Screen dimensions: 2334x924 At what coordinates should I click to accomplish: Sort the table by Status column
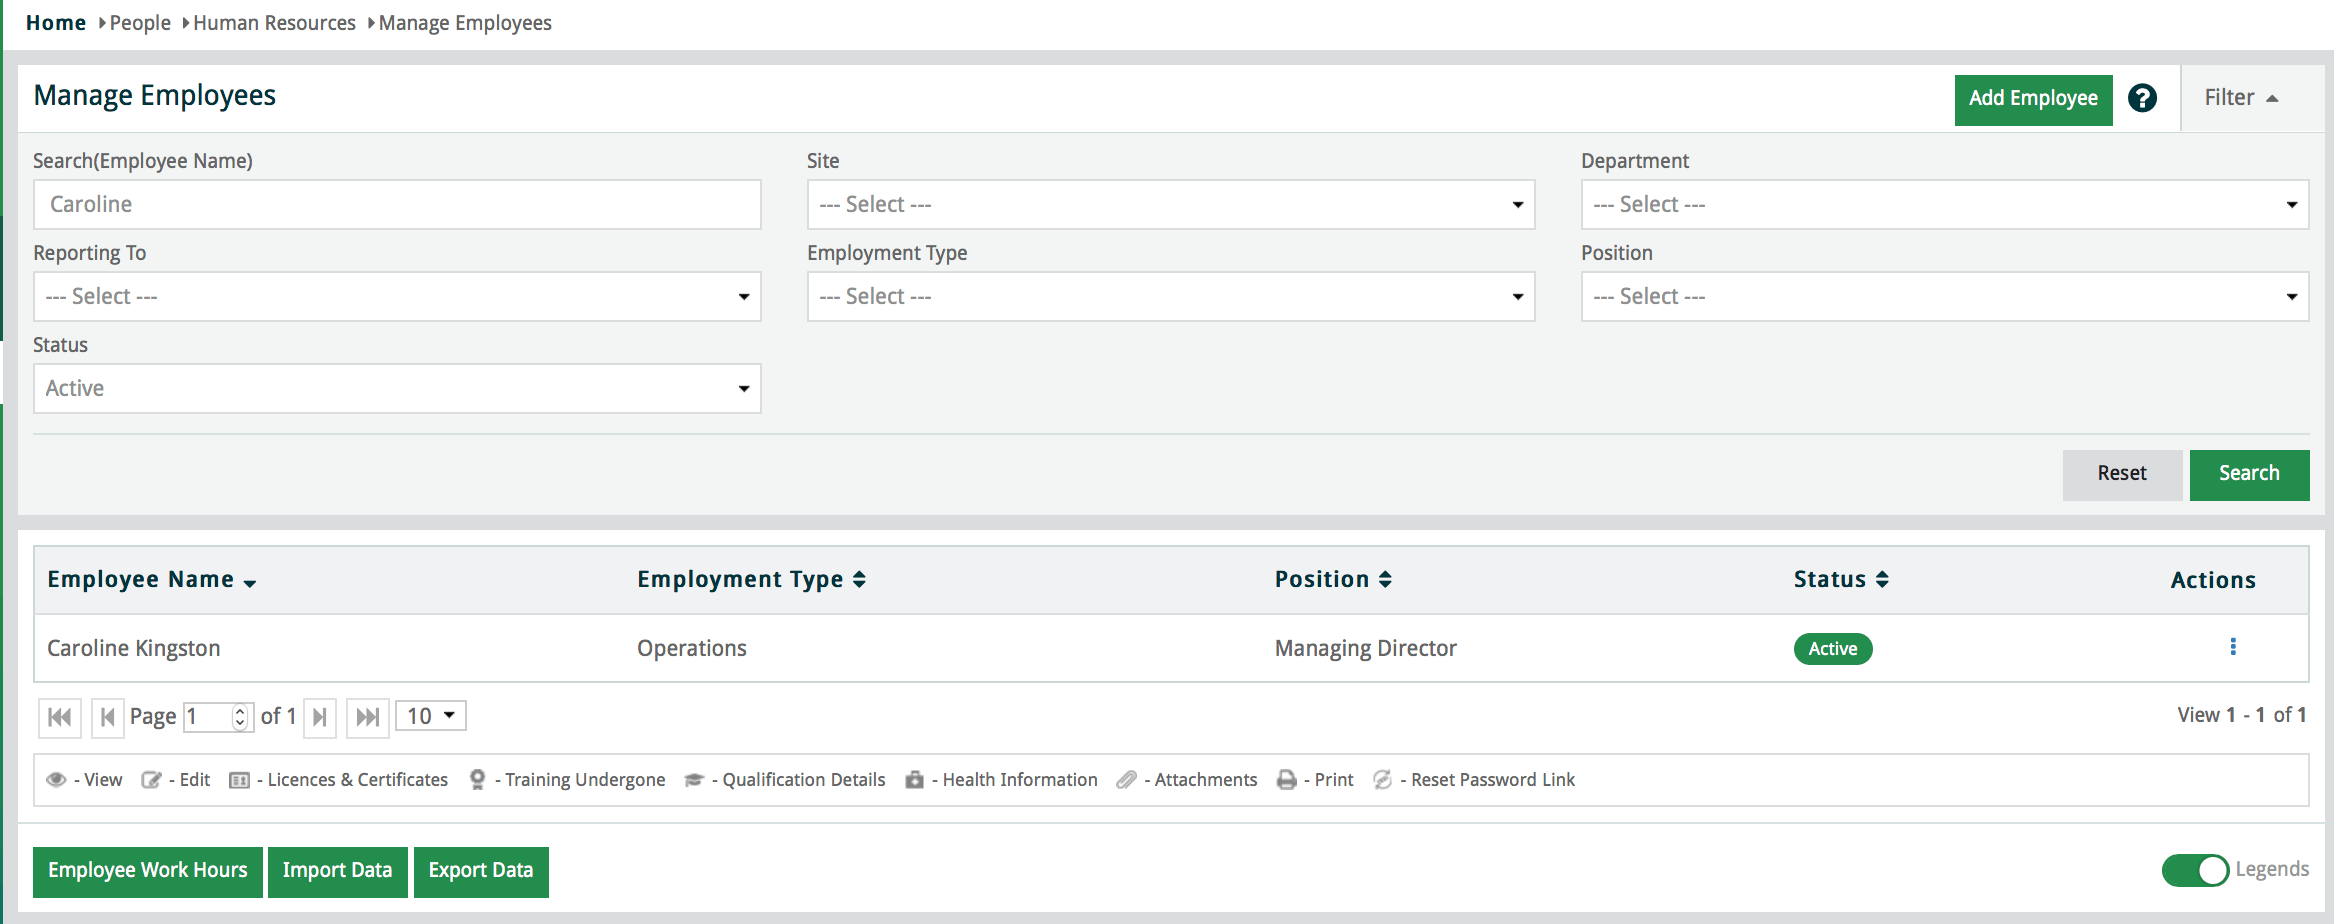1840,580
